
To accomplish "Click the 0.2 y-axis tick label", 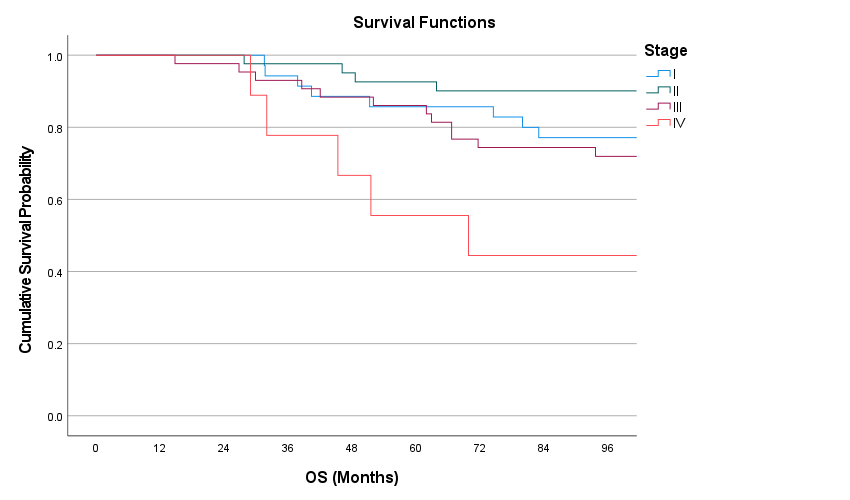I will (54, 344).
